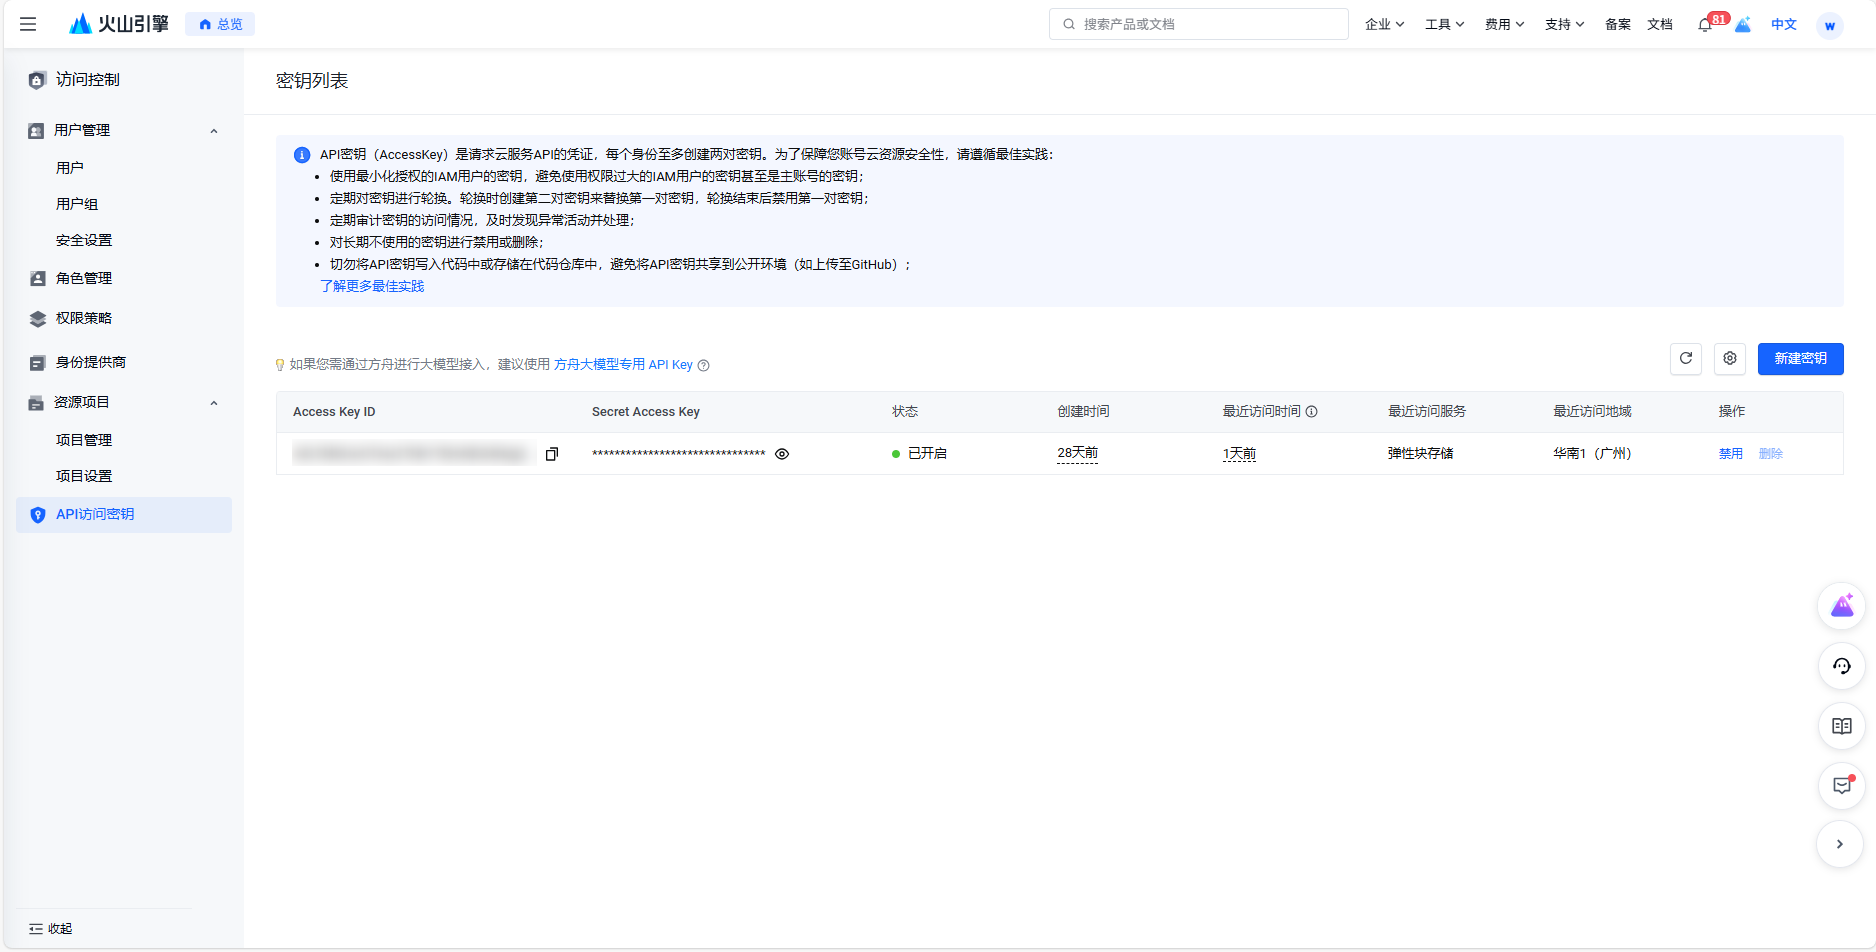Open table column settings gear
The image size is (1876, 952).
coord(1729,359)
